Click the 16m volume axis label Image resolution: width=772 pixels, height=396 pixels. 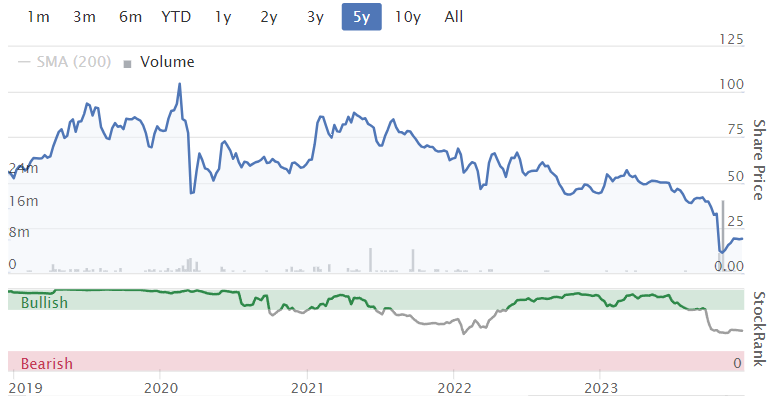tap(23, 201)
